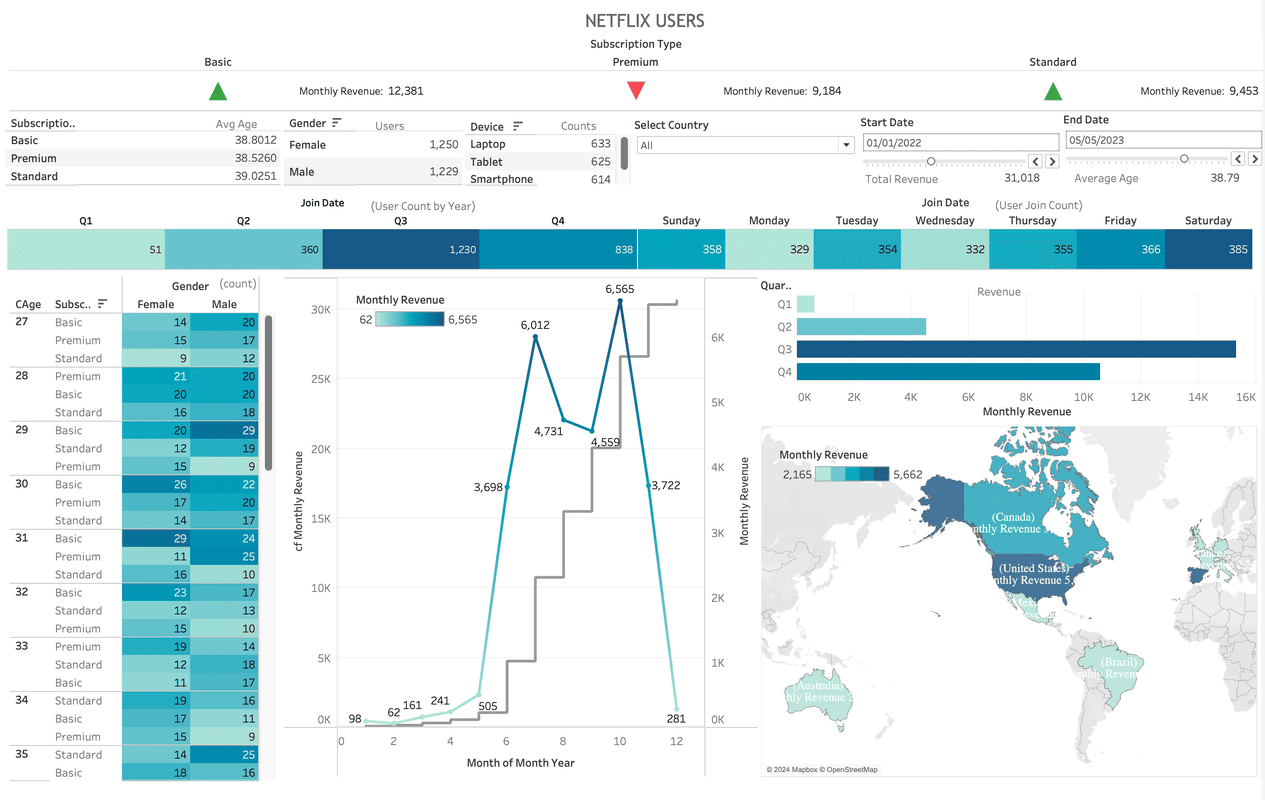The height and width of the screenshot is (800, 1265).
Task: Click the Q1 revenue bar
Action: pyautogui.click(x=806, y=304)
